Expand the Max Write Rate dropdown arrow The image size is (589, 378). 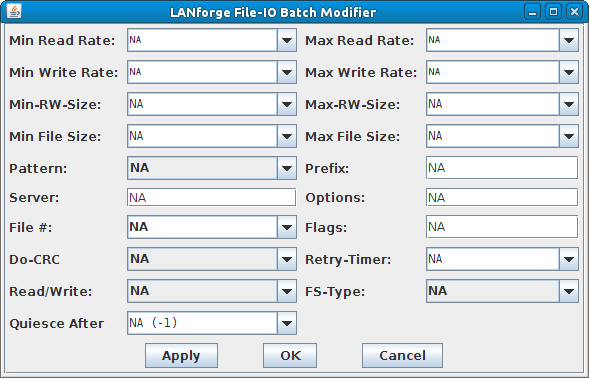click(x=568, y=72)
